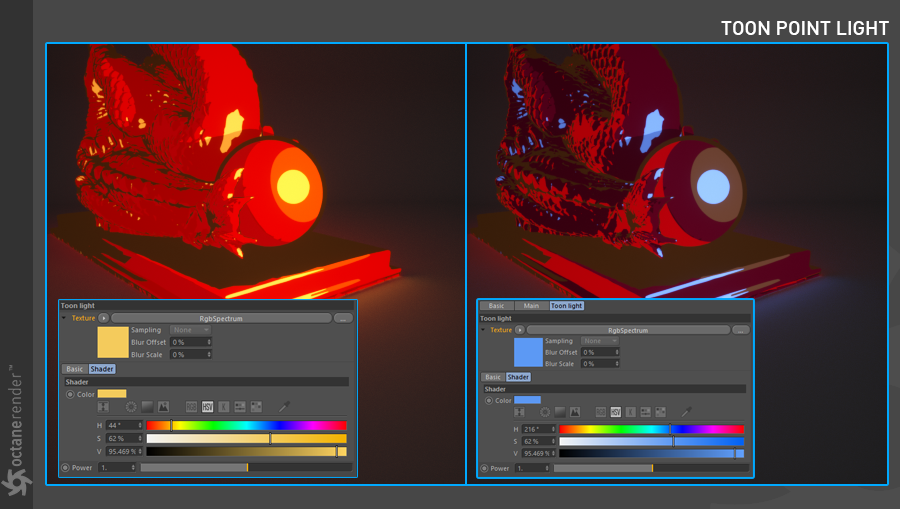This screenshot has width=900, height=509.
Task: Toggle the Power radio button in blue panel
Action: [x=485, y=468]
